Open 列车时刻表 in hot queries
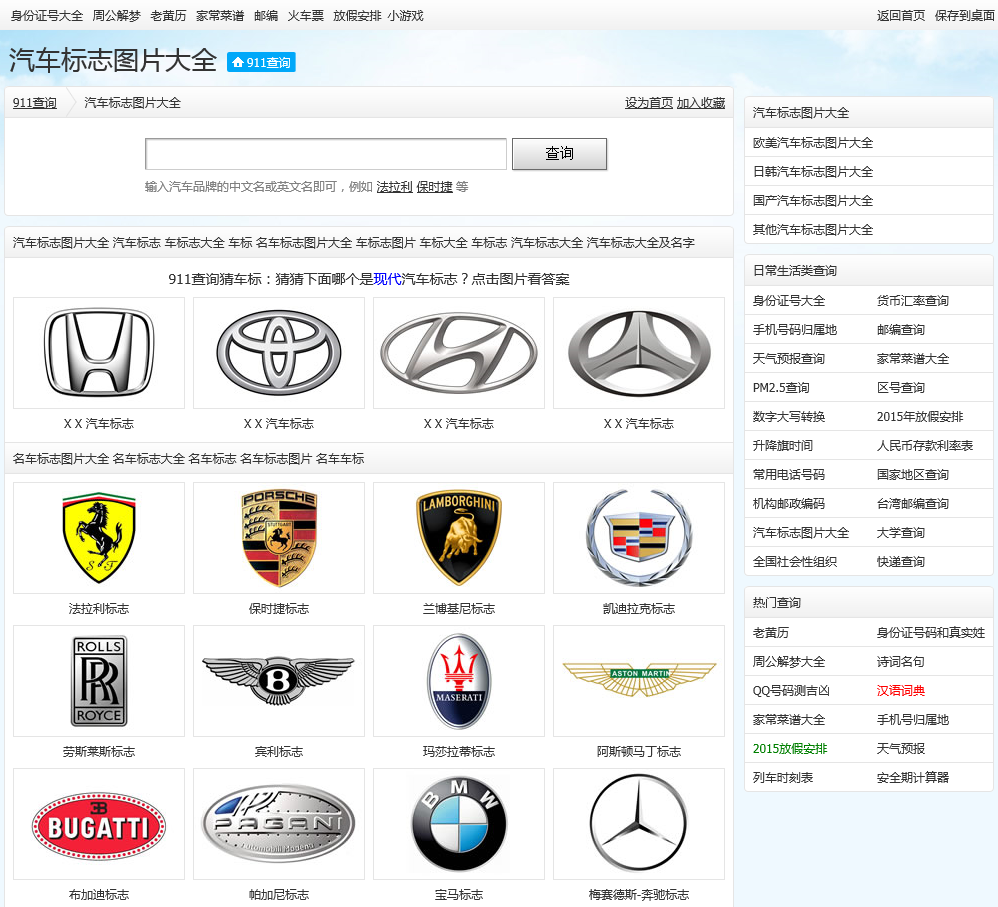This screenshot has height=907, width=998. click(783, 778)
